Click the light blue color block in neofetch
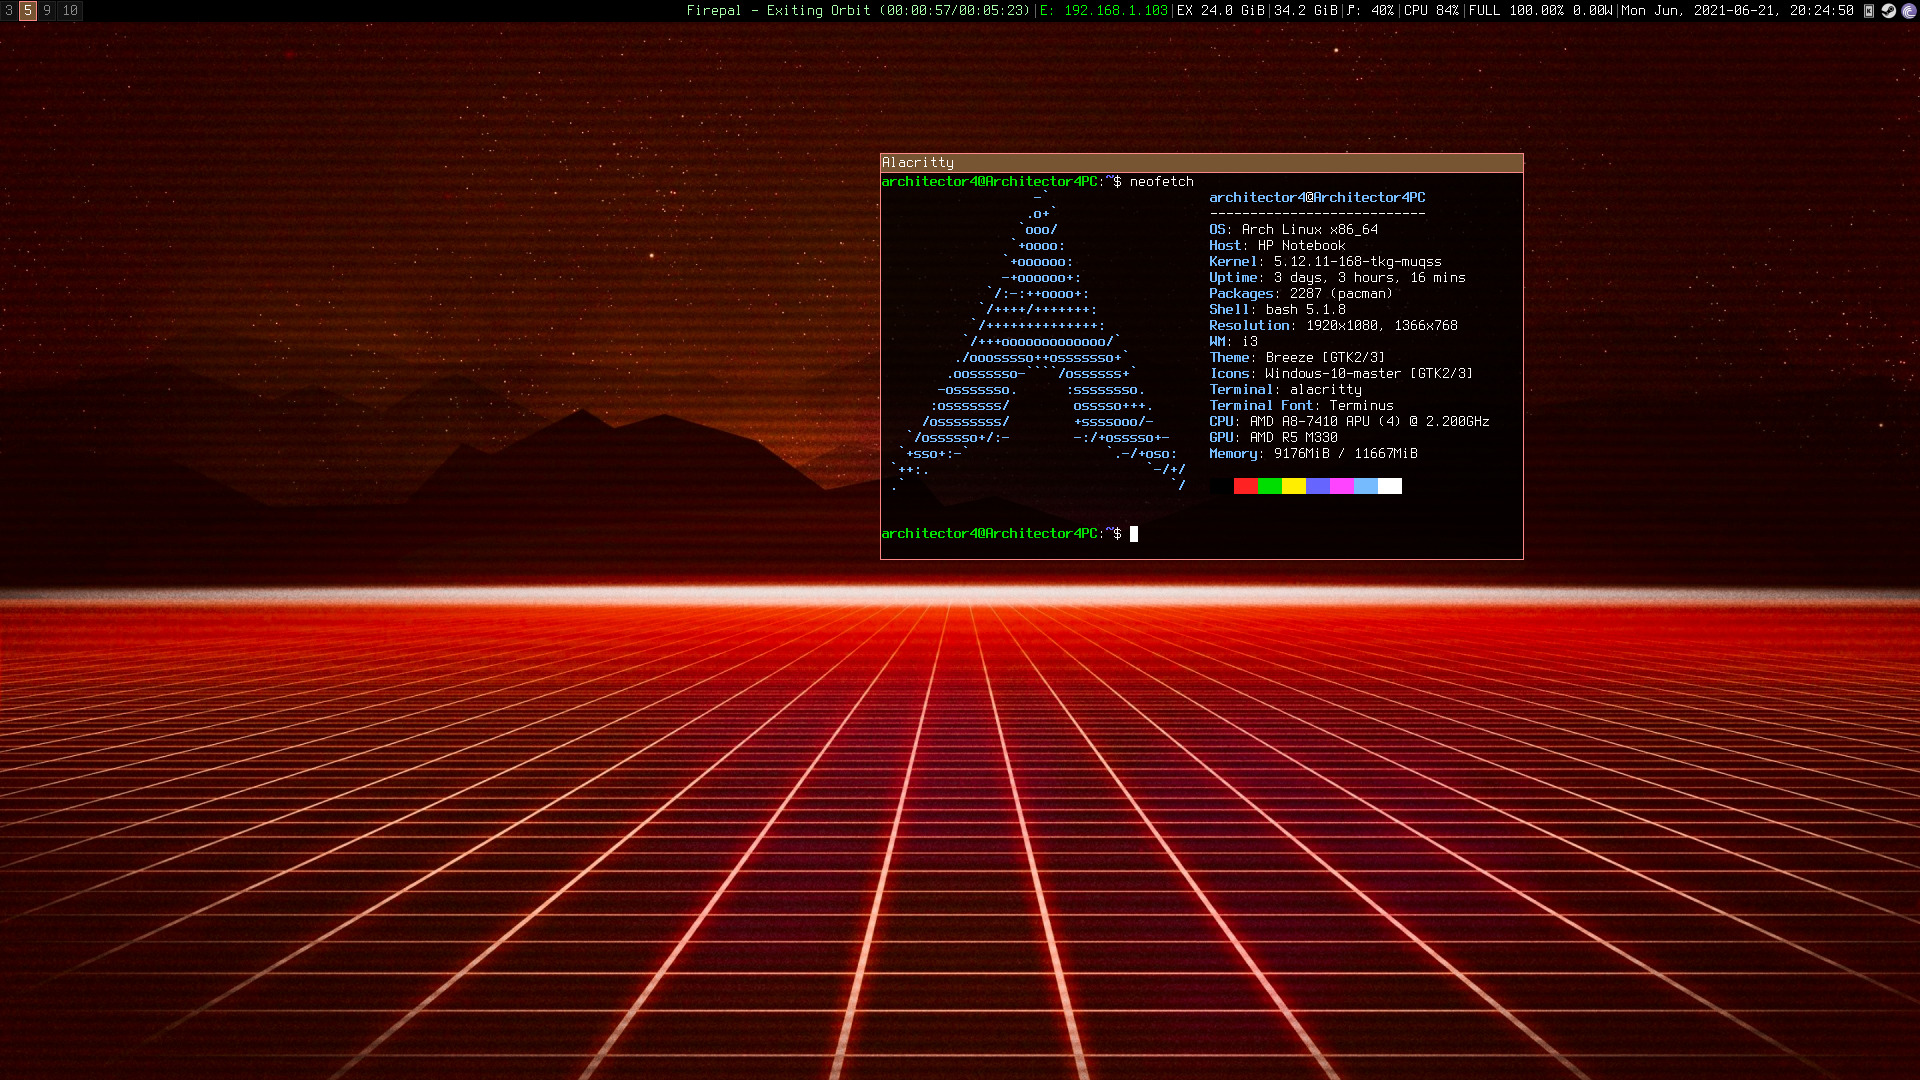Screen dimensions: 1920x1080 [x=1365, y=486]
